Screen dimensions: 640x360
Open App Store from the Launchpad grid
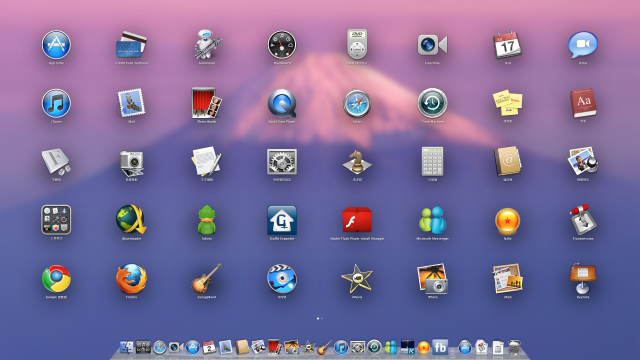coord(56,44)
